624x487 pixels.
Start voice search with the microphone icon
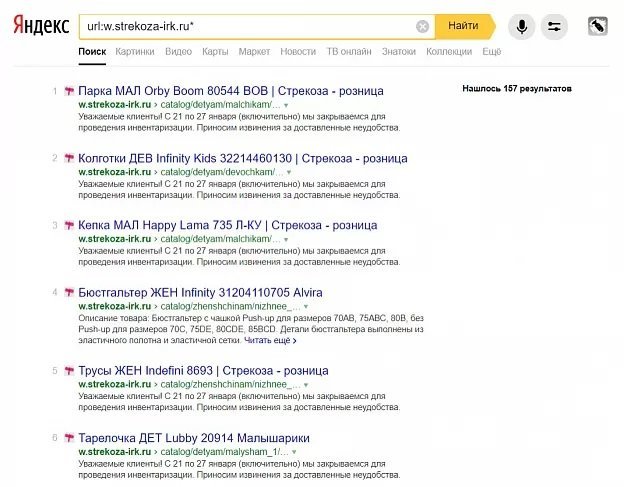520,26
